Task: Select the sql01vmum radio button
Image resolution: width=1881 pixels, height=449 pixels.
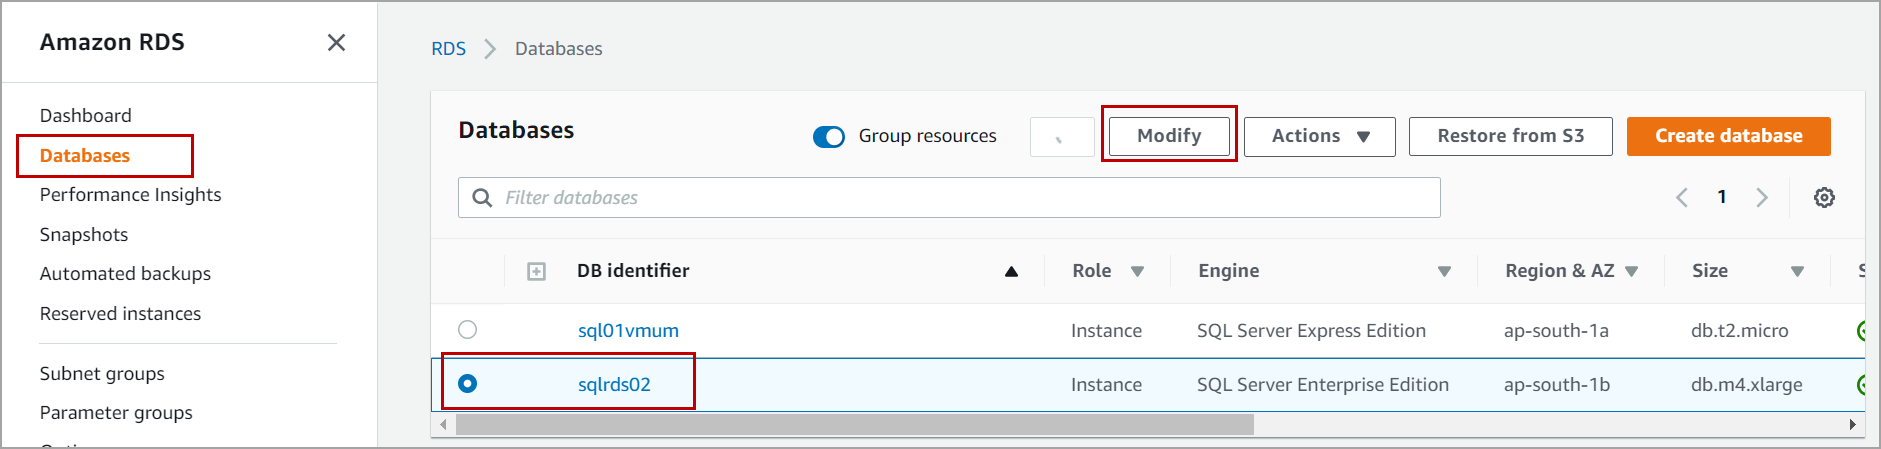Action: pyautogui.click(x=467, y=330)
